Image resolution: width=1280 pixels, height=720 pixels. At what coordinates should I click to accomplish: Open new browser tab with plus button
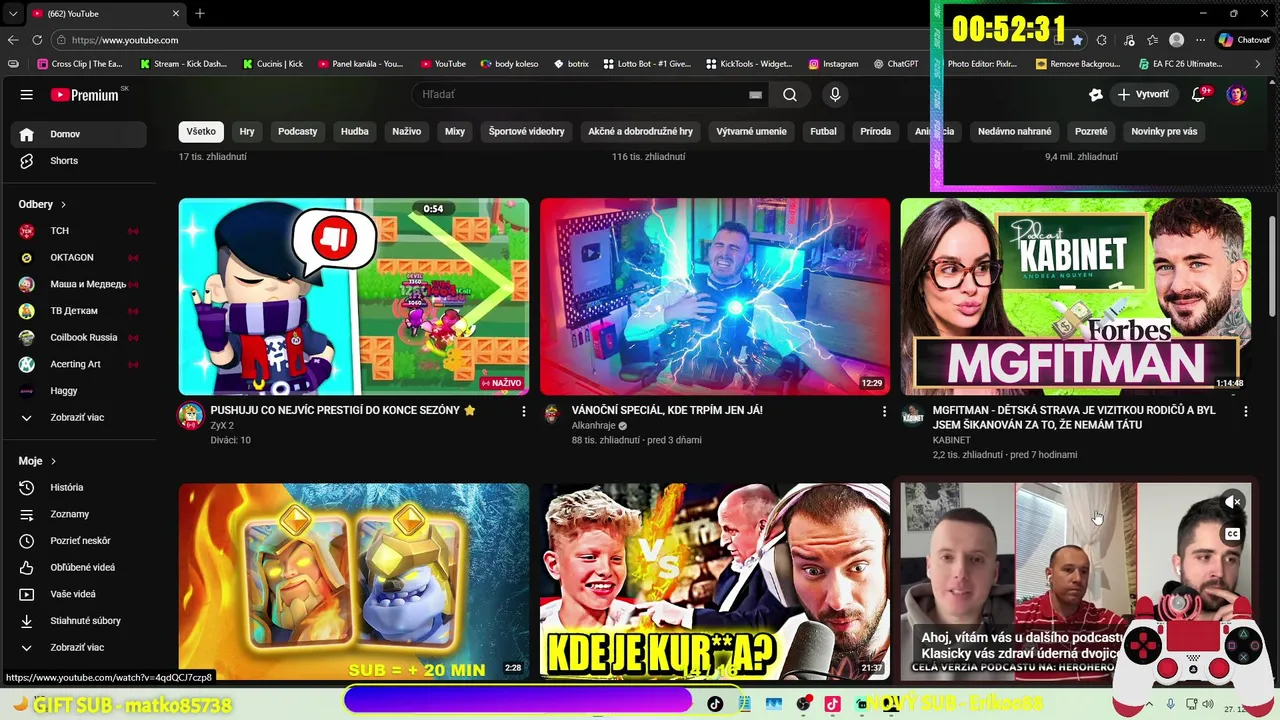pos(200,14)
